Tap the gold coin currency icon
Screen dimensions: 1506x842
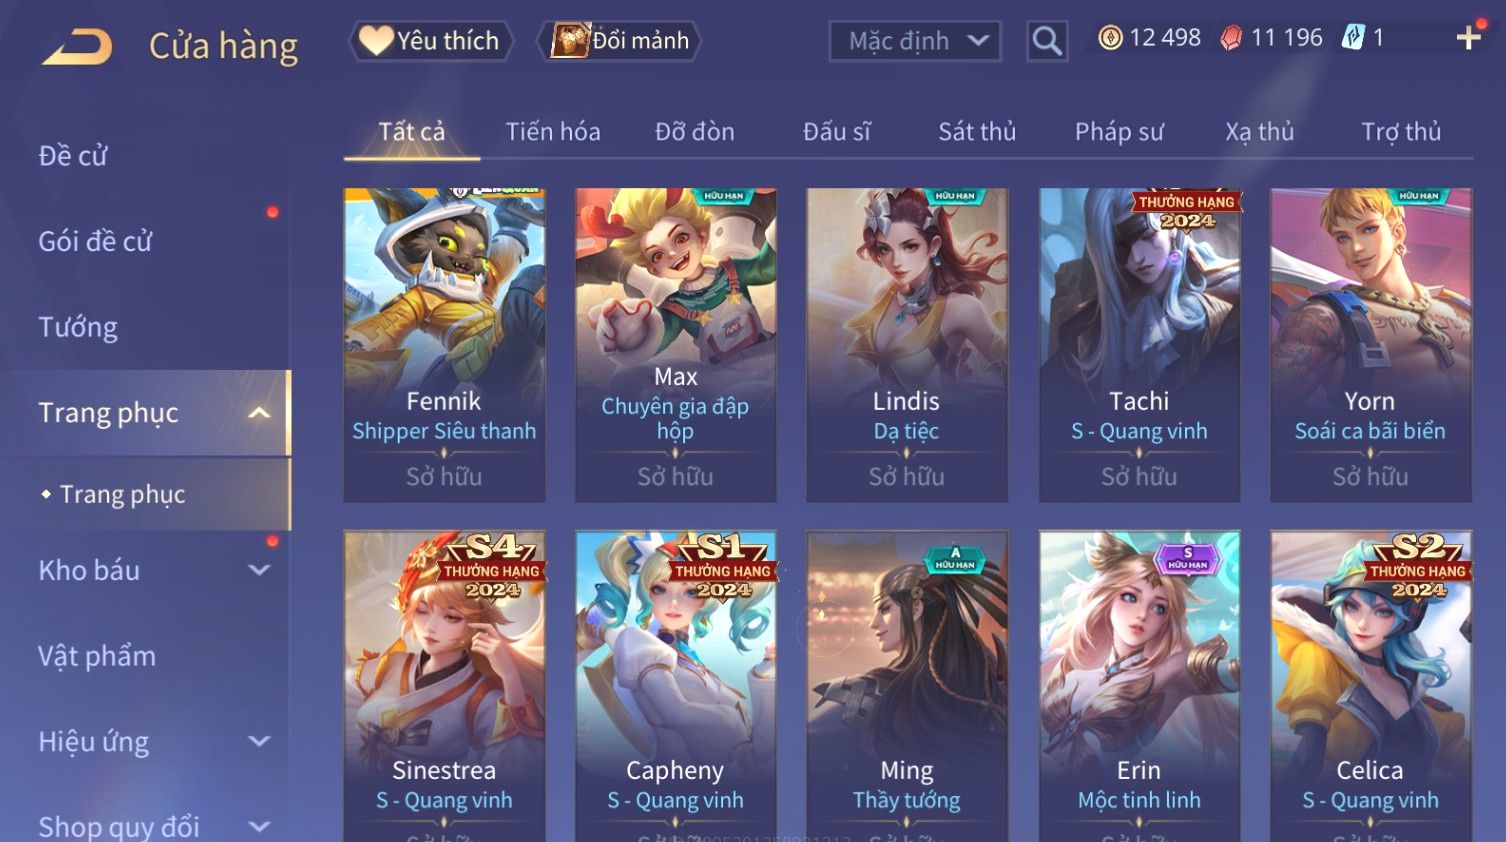click(x=1110, y=38)
